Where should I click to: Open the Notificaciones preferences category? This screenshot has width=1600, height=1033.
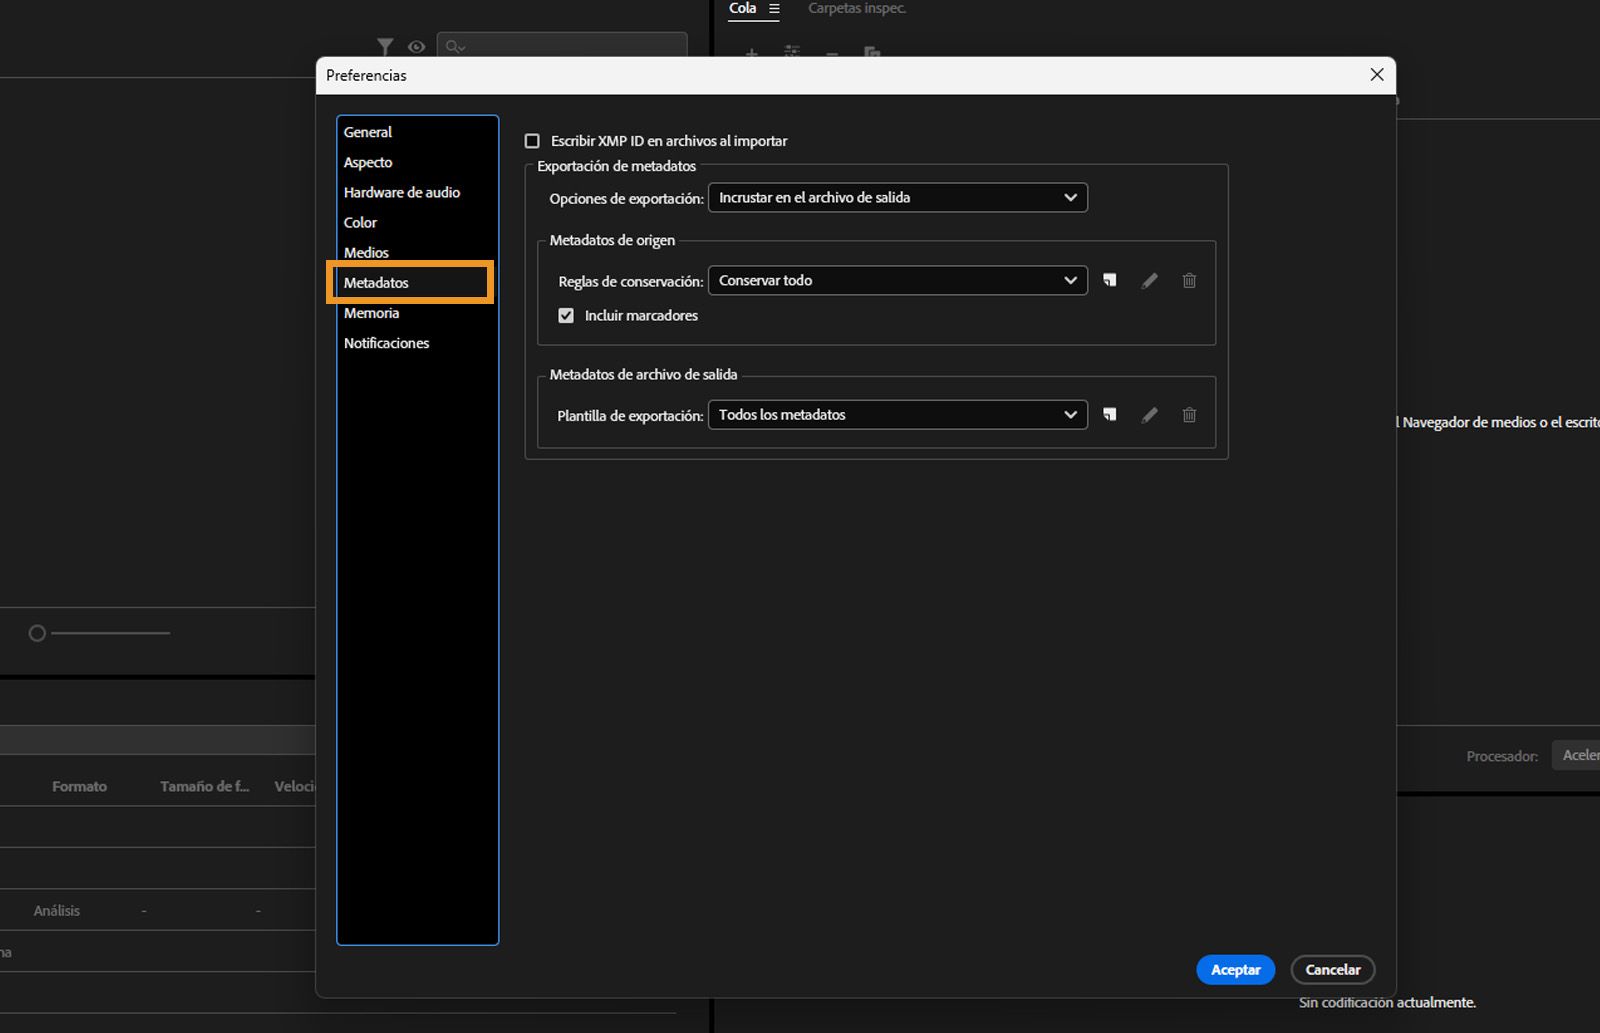click(x=386, y=343)
